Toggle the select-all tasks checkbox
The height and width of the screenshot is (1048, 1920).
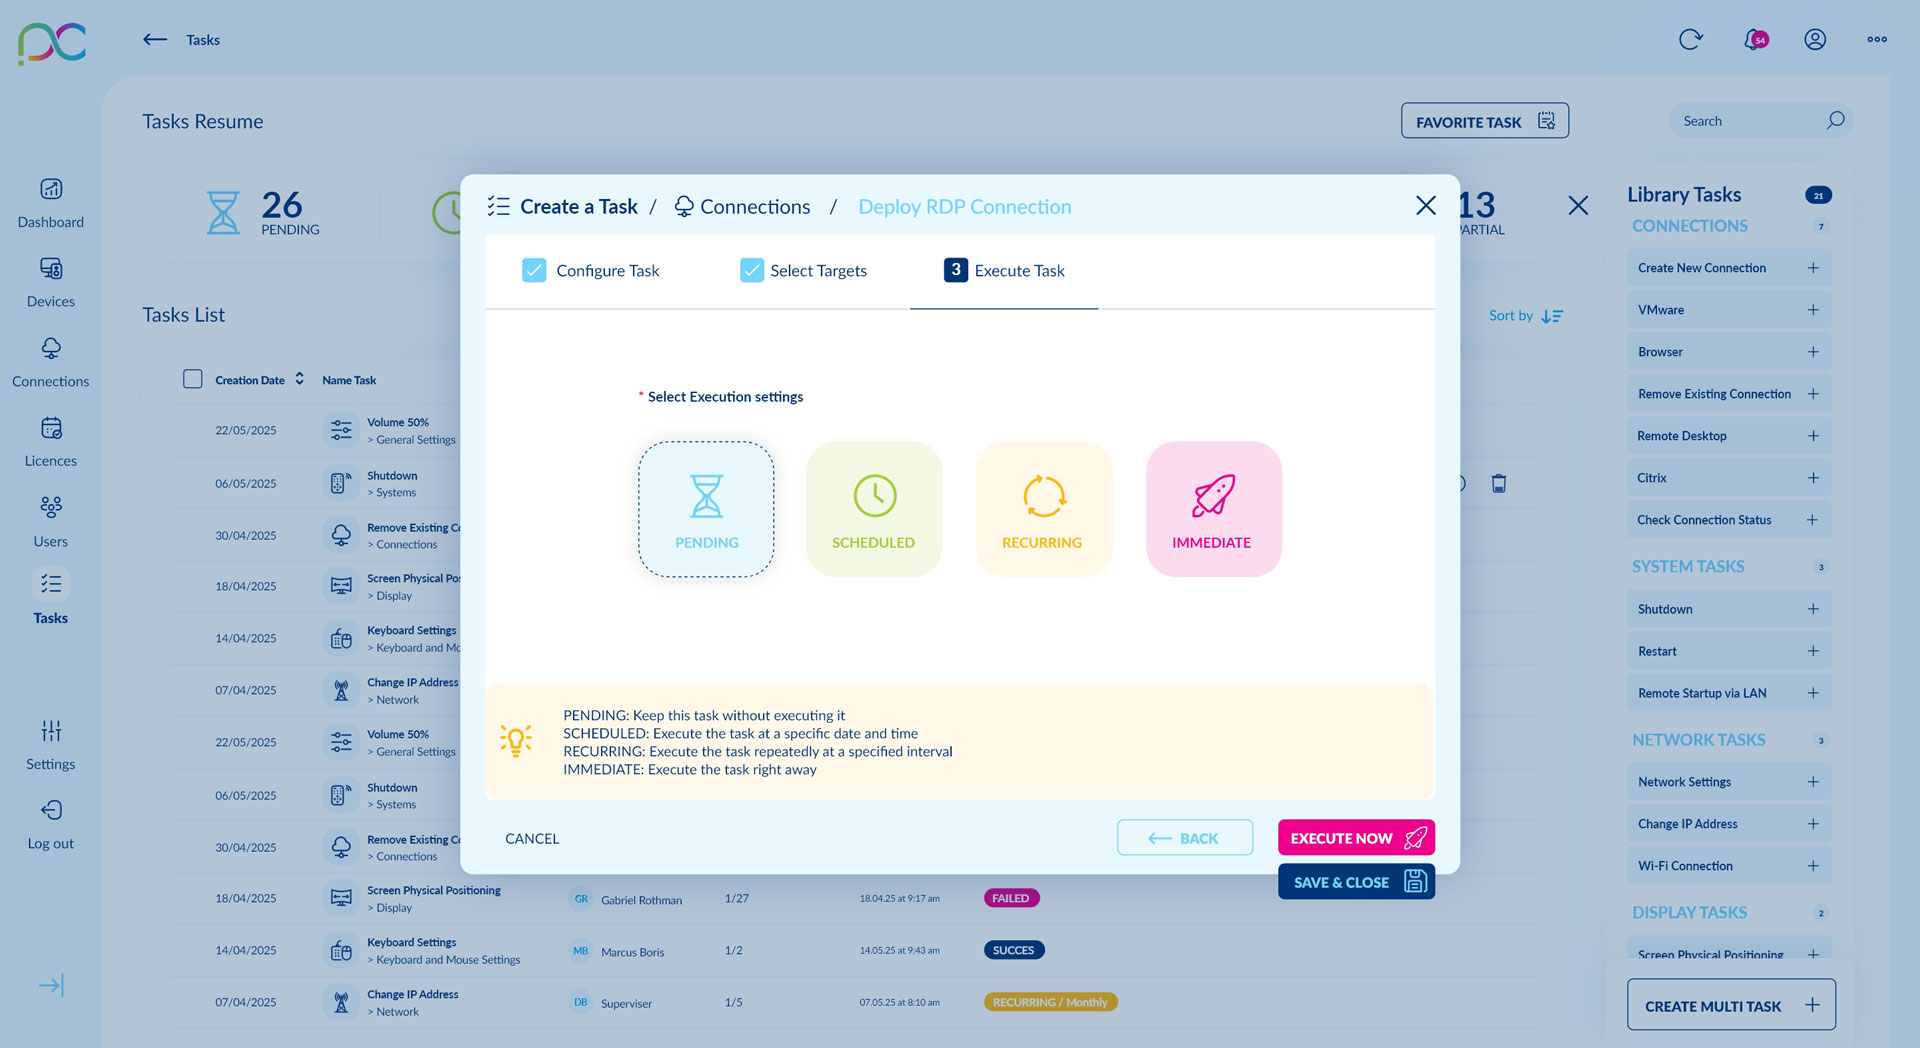[193, 379]
